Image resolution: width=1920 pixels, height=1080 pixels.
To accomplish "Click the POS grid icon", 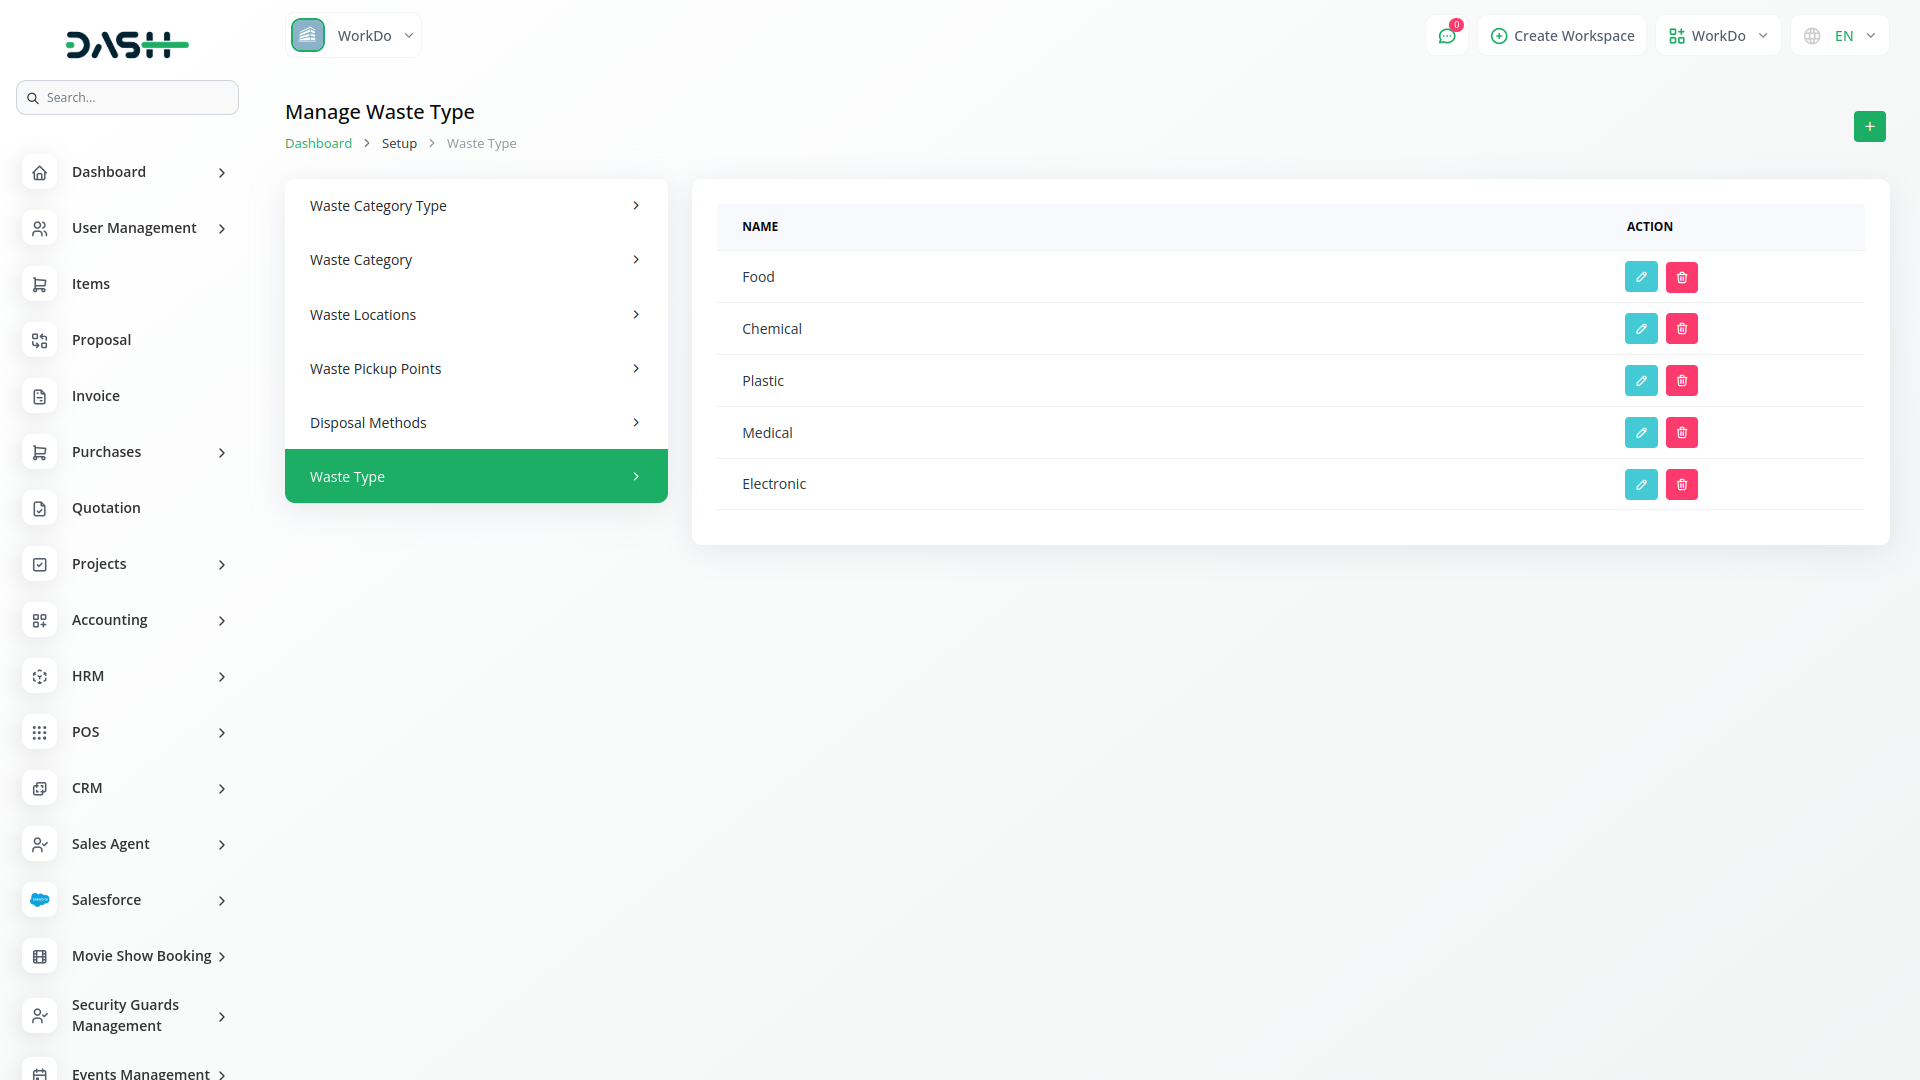I will click(x=39, y=733).
